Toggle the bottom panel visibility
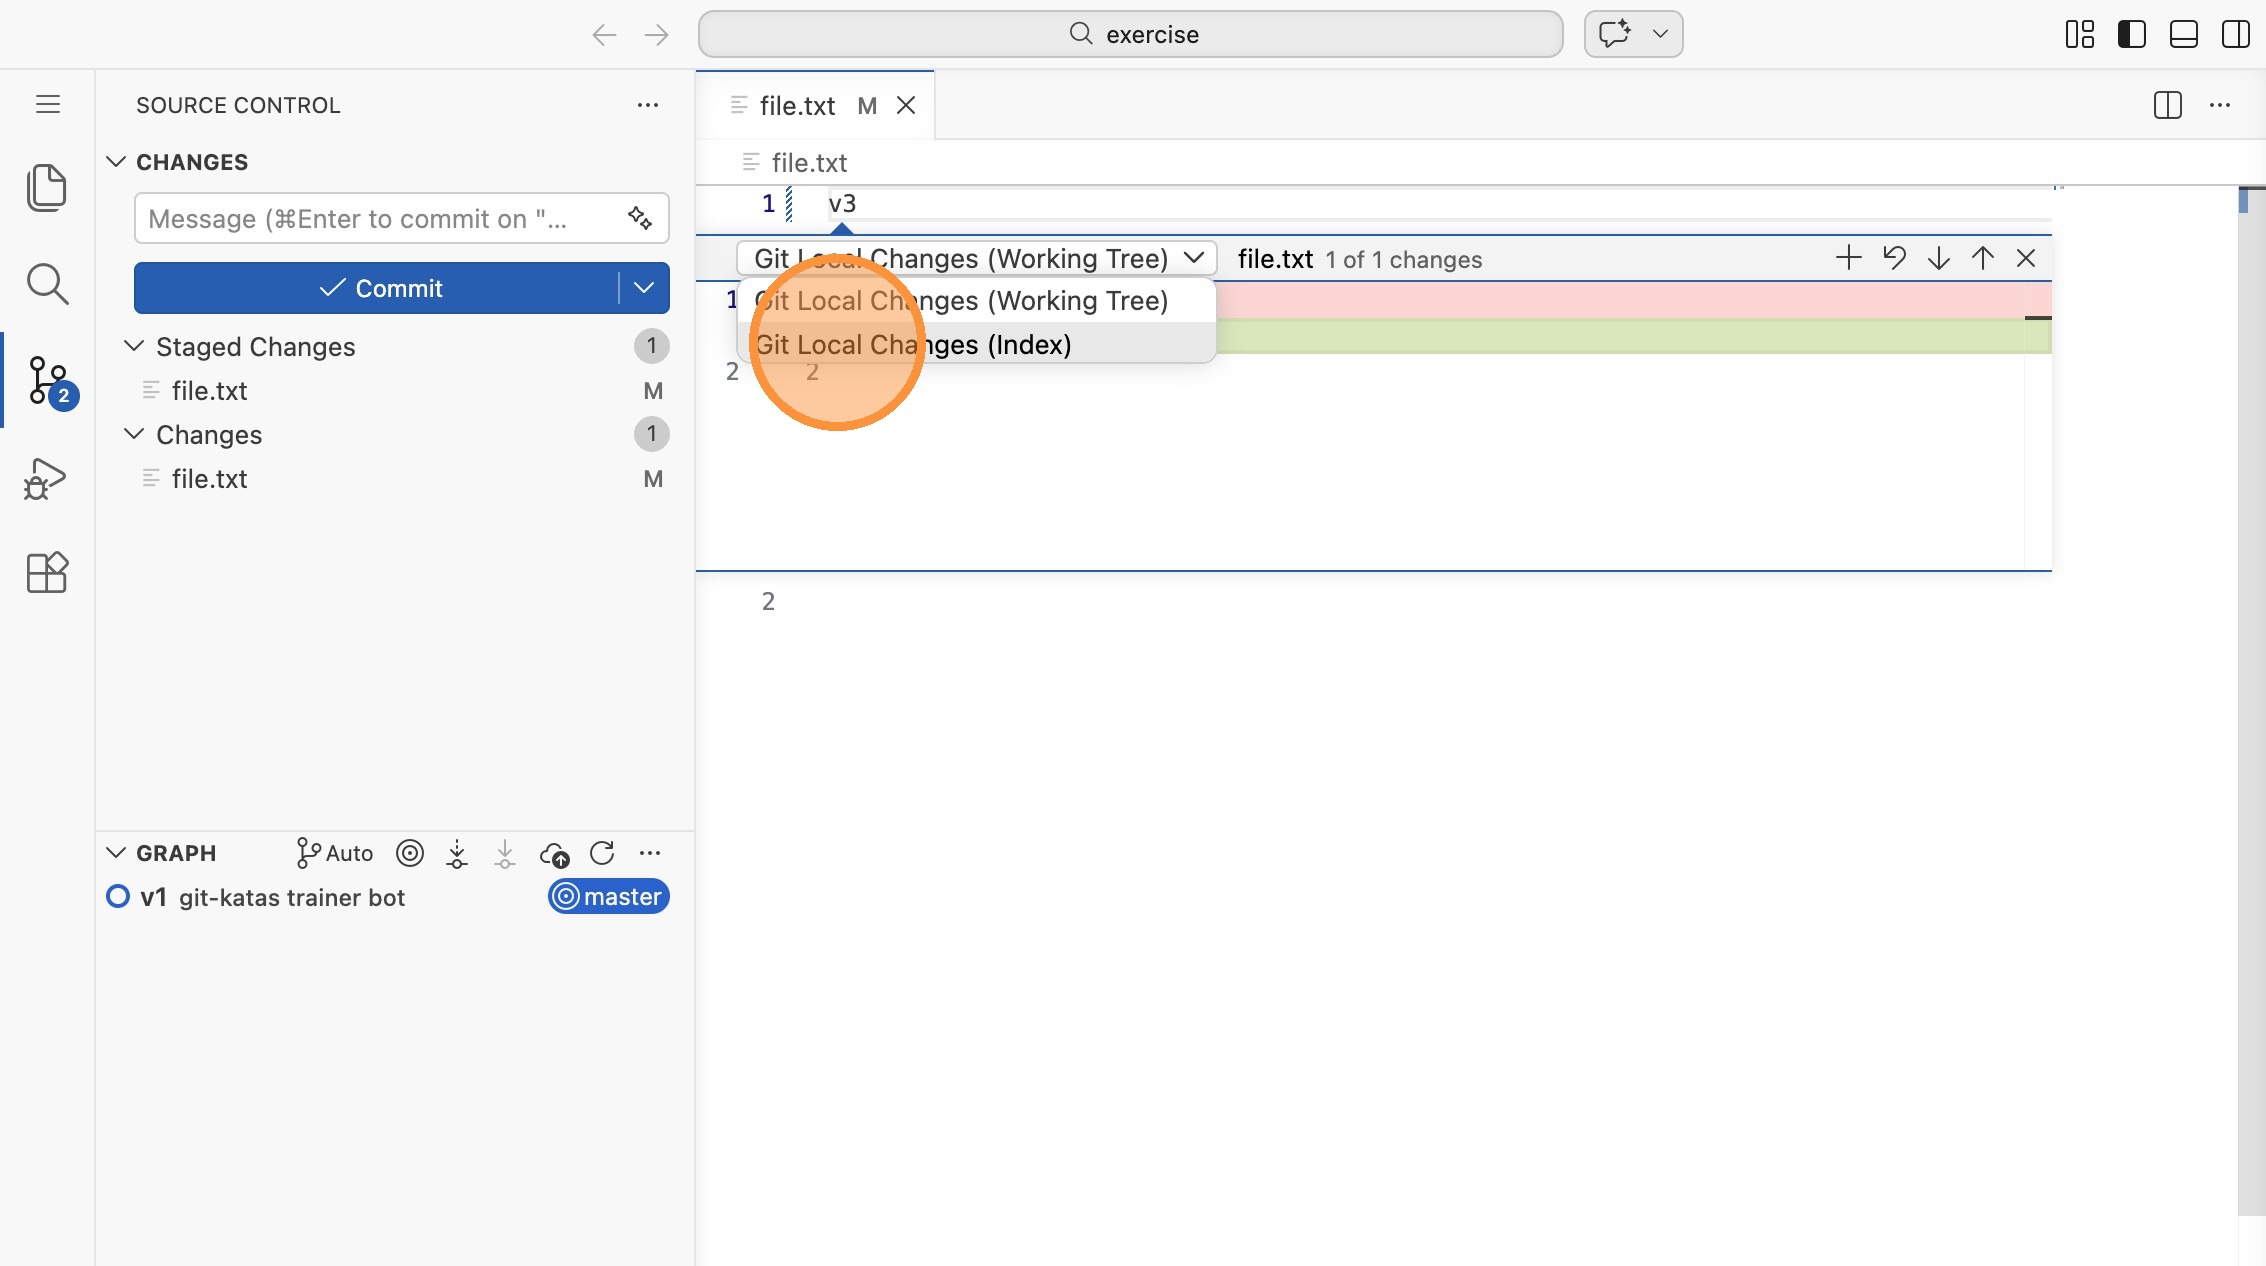 (2183, 34)
